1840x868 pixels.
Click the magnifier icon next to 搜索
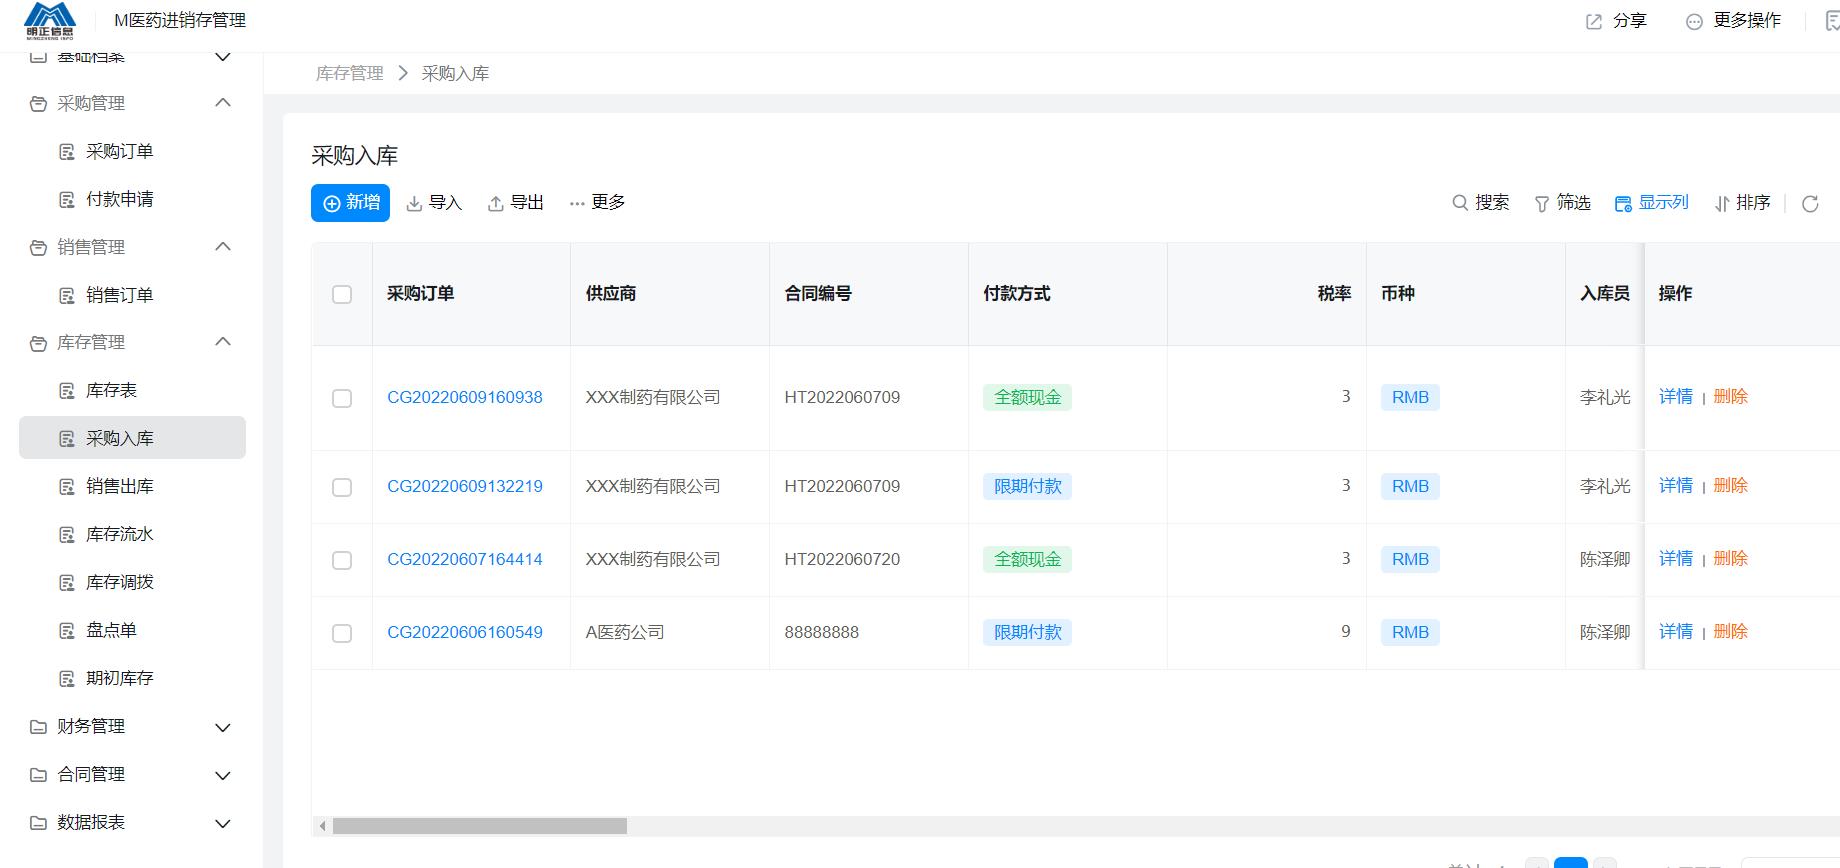(x=1460, y=203)
